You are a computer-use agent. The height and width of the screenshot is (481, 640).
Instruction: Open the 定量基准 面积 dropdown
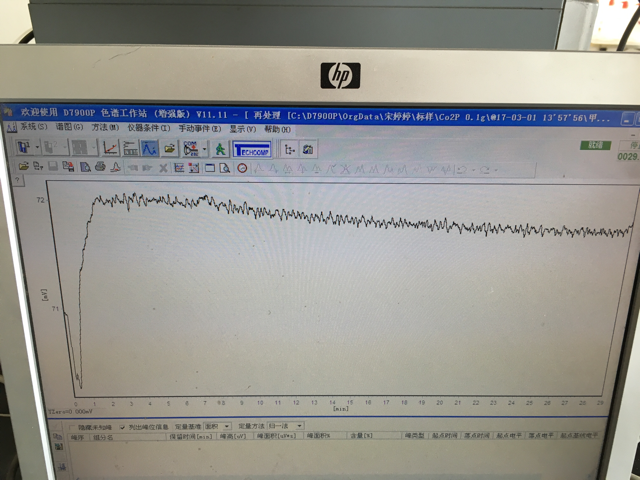pos(217,426)
